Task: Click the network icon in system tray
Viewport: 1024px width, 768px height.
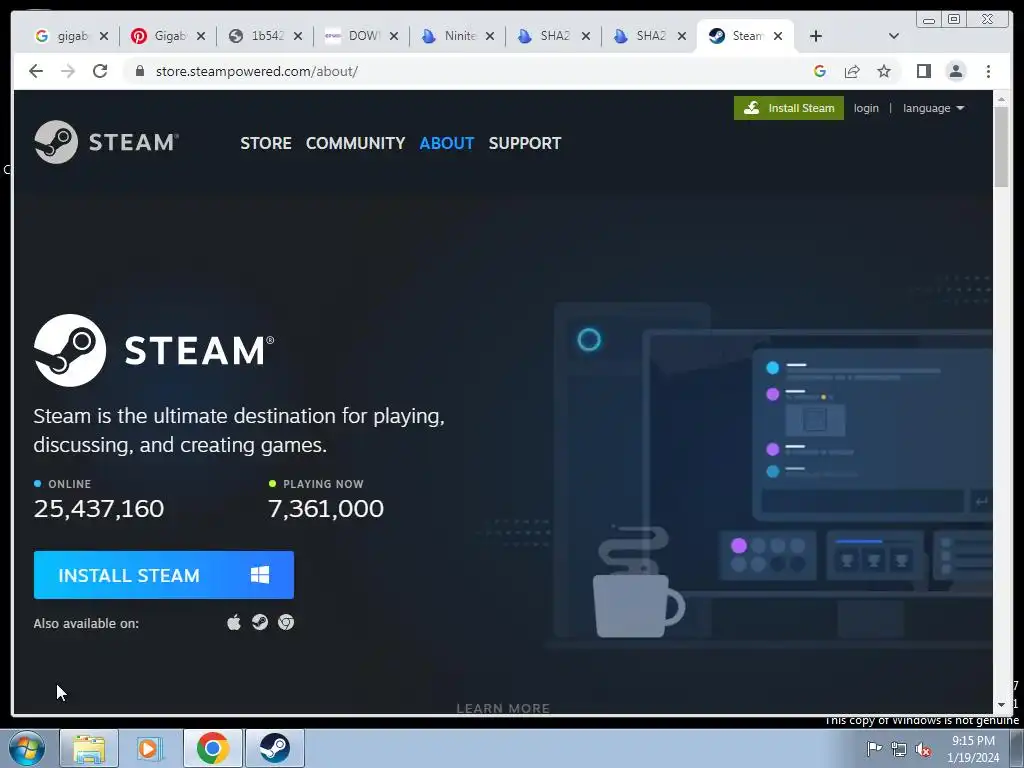Action: tap(899, 749)
